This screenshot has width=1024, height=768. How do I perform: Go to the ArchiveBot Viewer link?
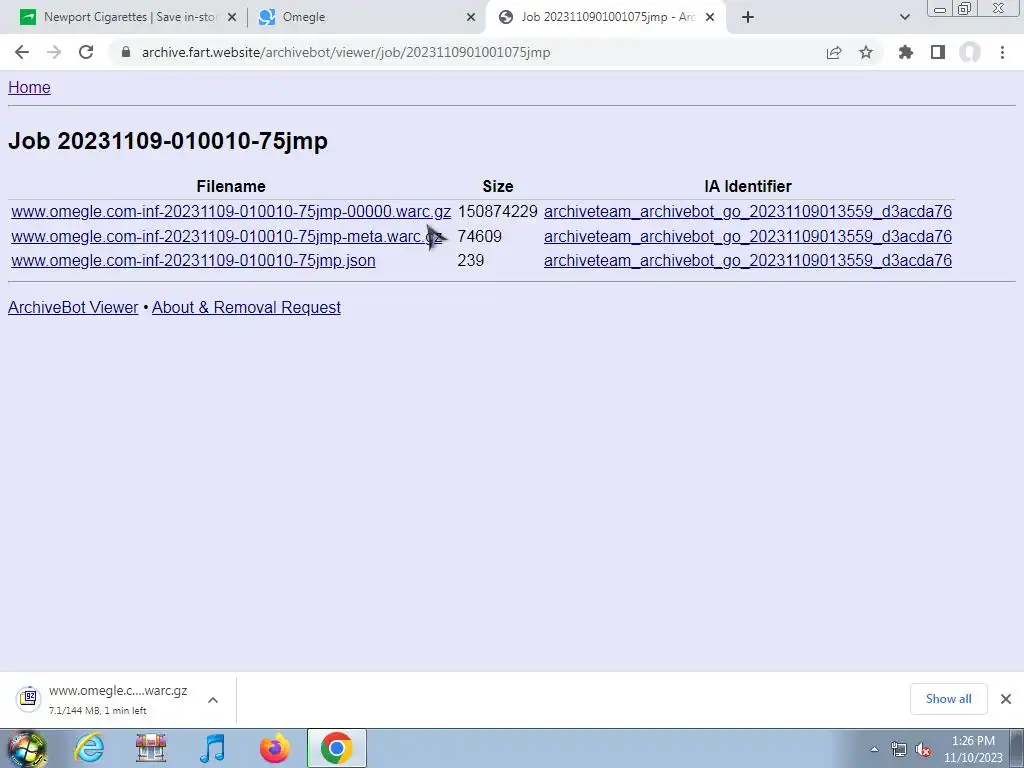coord(73,308)
